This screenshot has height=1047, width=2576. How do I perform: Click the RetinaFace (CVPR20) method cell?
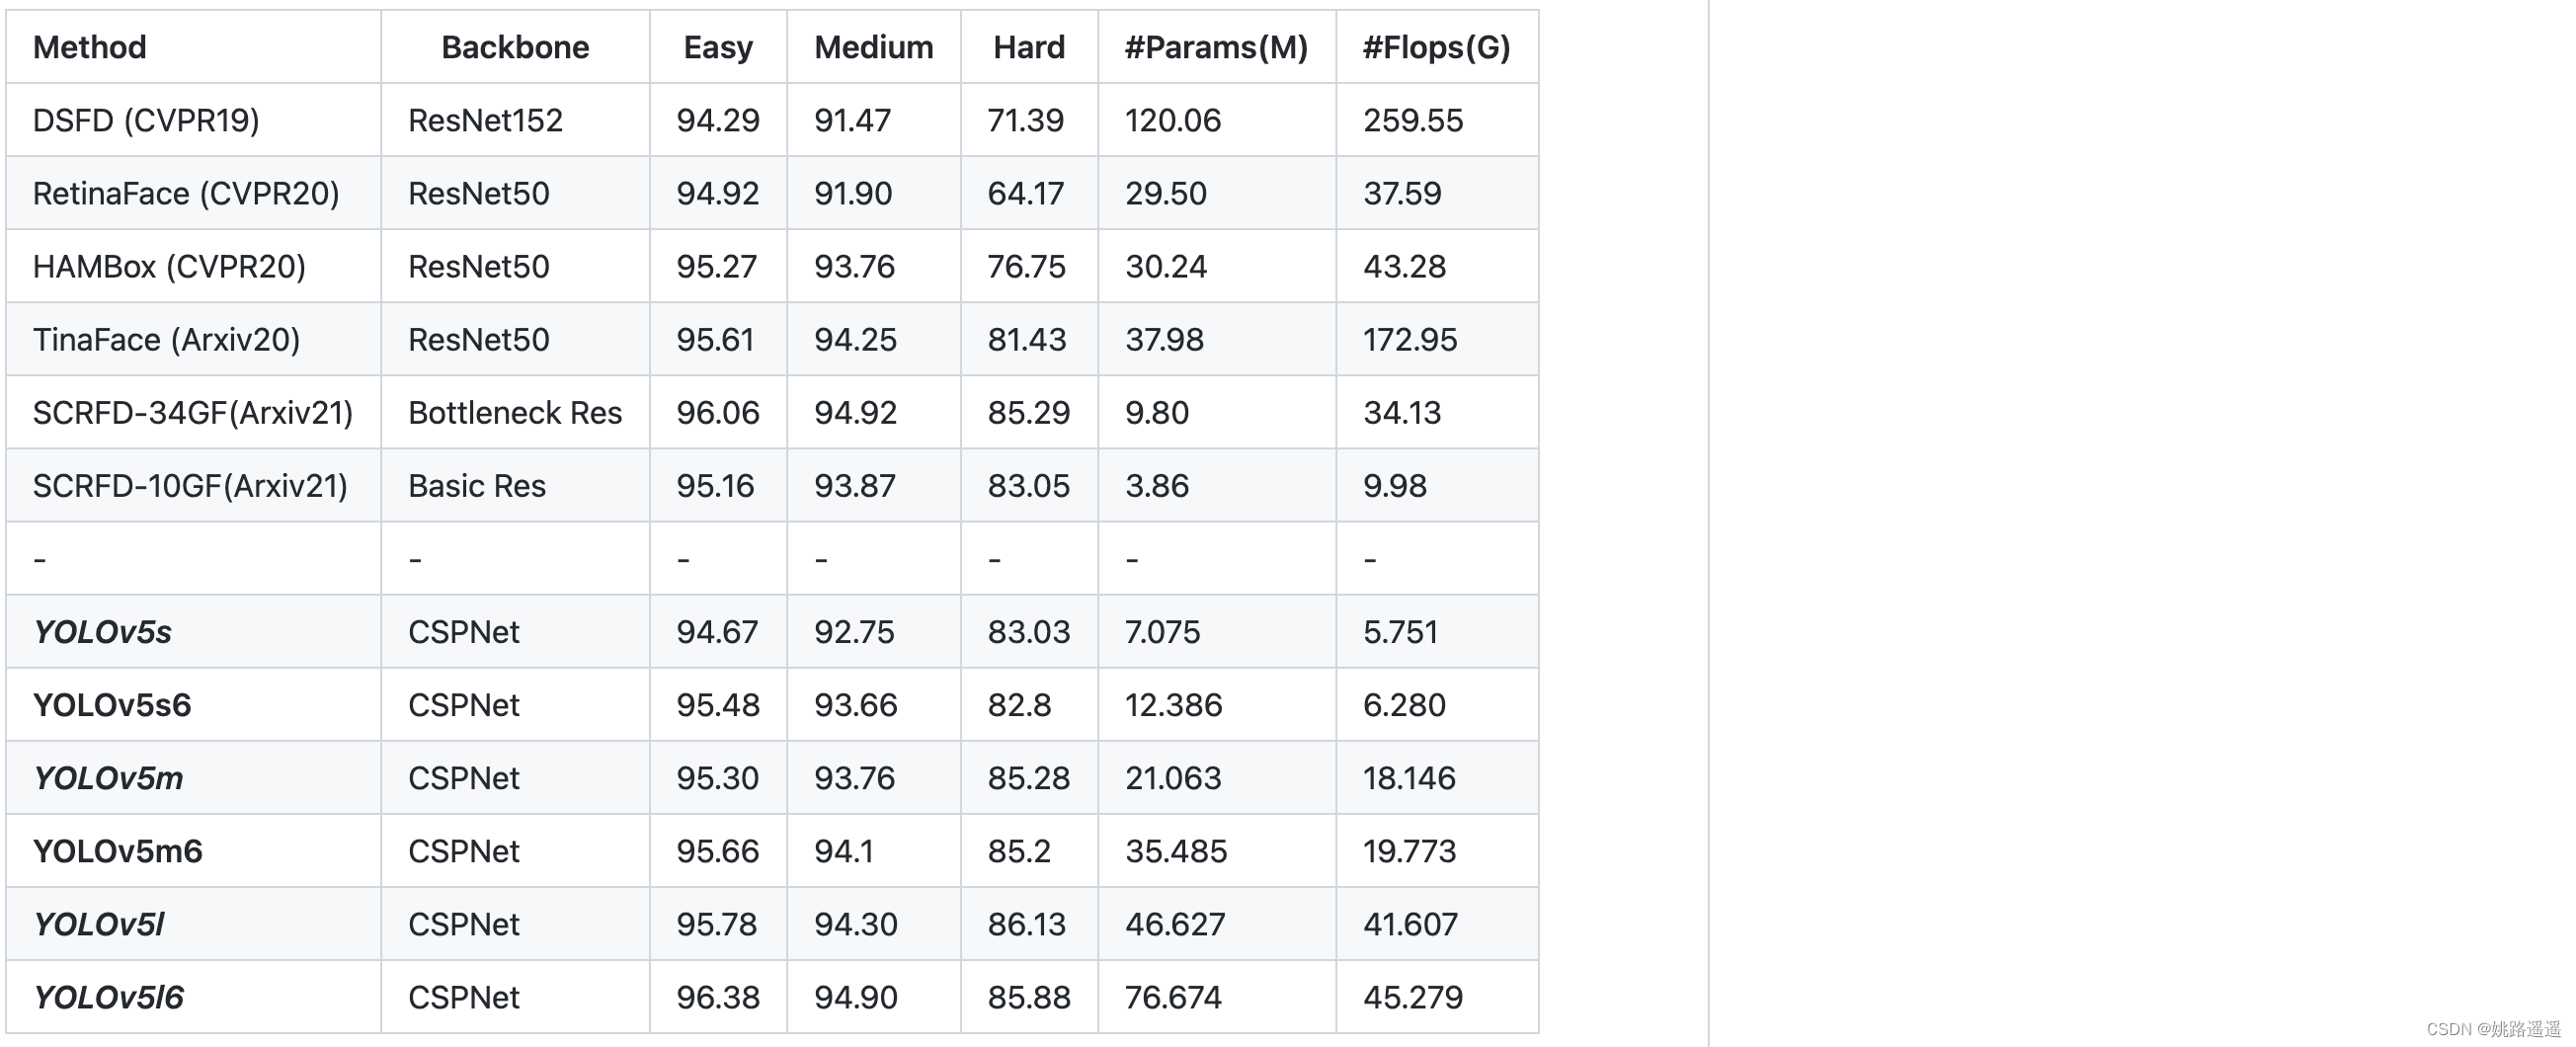pos(186,193)
